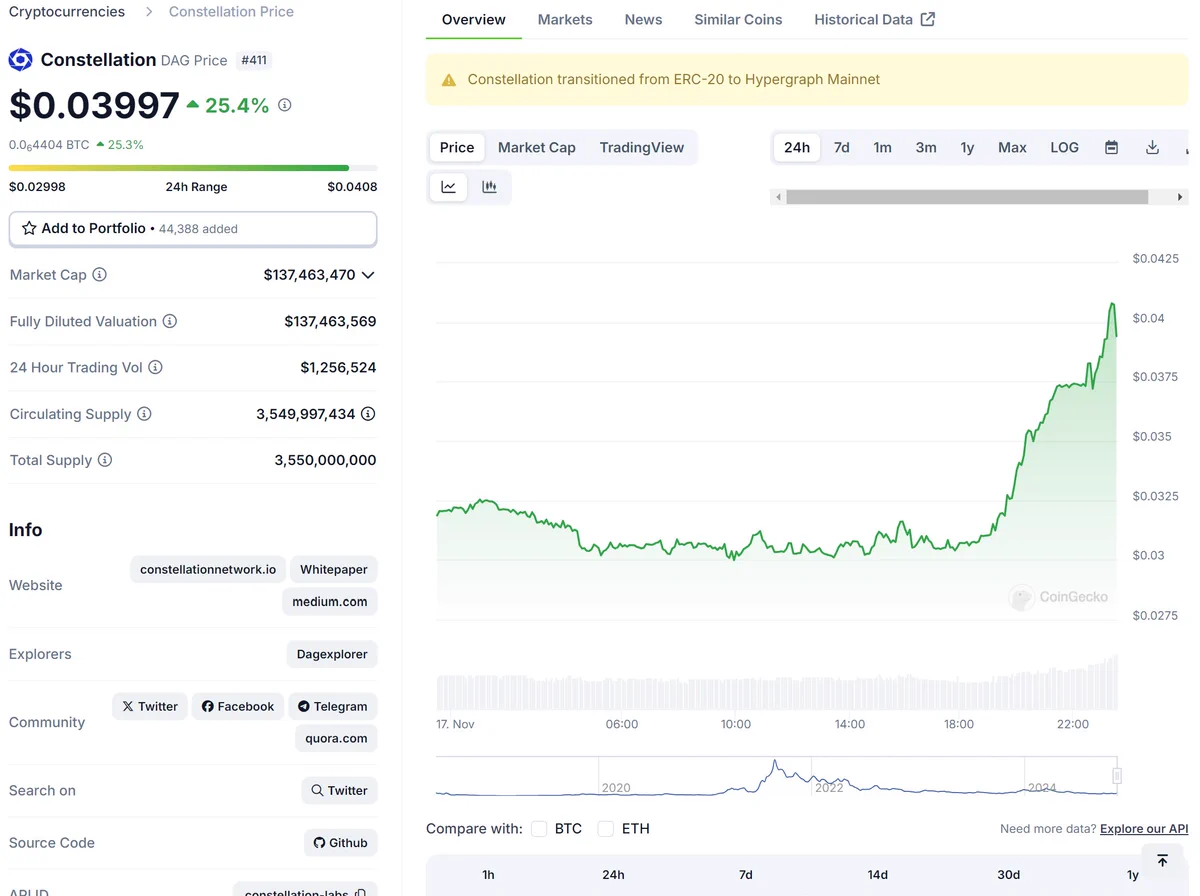Click the $1,256,524 trading volume value
Image resolution: width=1200 pixels, height=896 pixels.
338,367
